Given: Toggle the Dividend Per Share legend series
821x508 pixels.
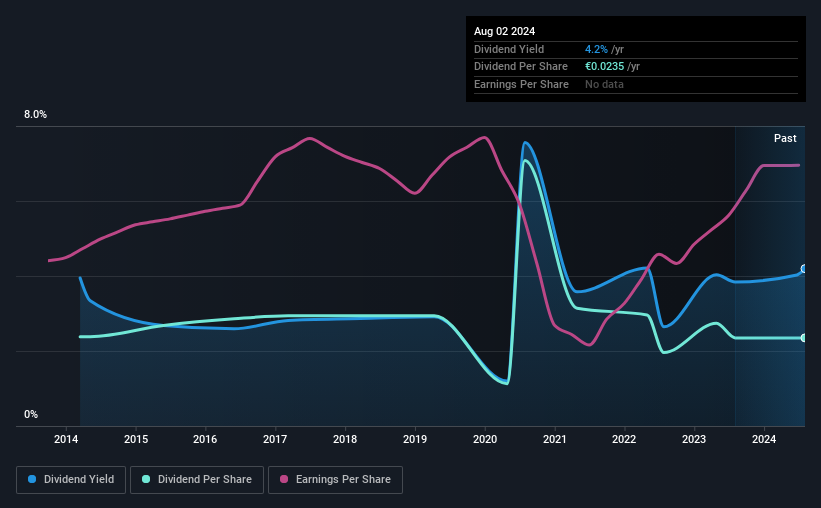Looking at the screenshot, I should tap(197, 480).
